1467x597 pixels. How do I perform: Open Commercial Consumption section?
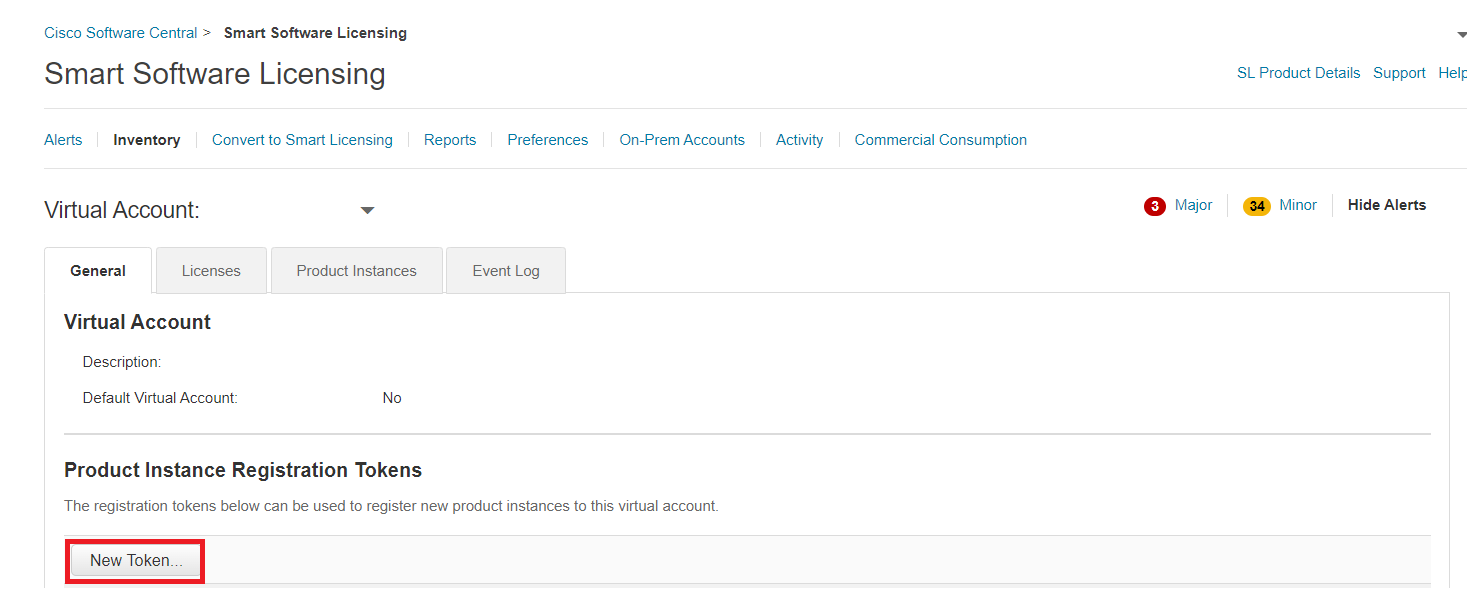pos(941,140)
